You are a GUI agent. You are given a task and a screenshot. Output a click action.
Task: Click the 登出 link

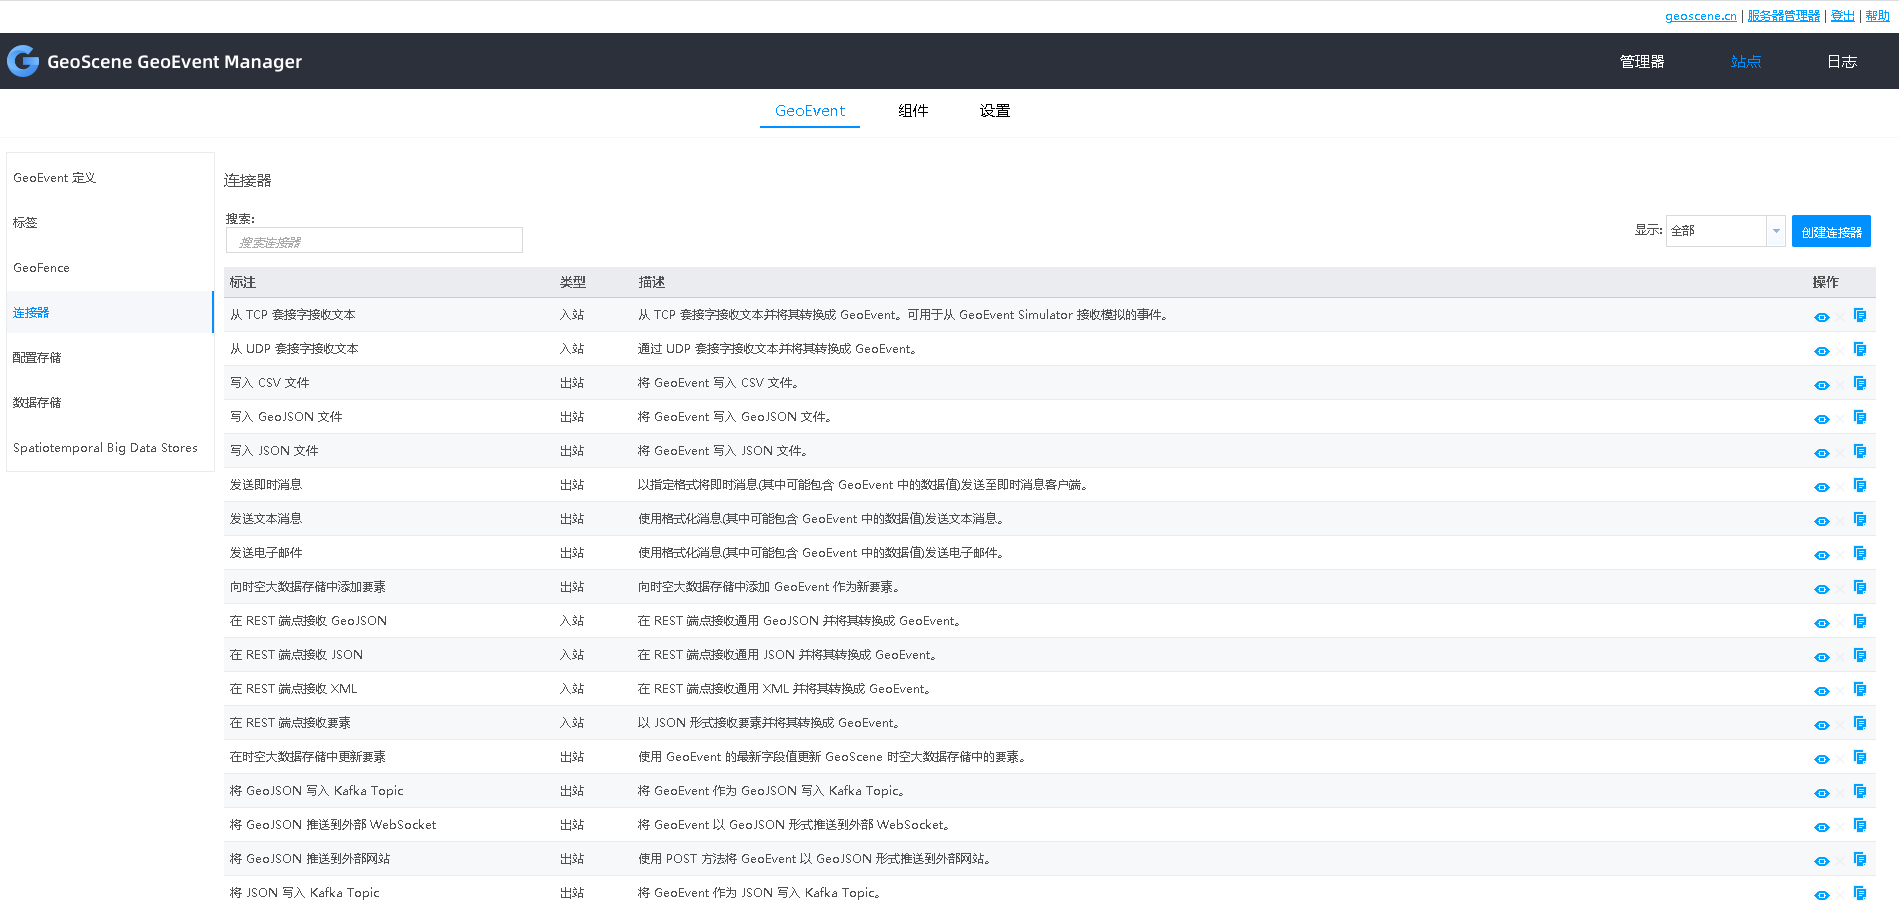pos(1842,15)
